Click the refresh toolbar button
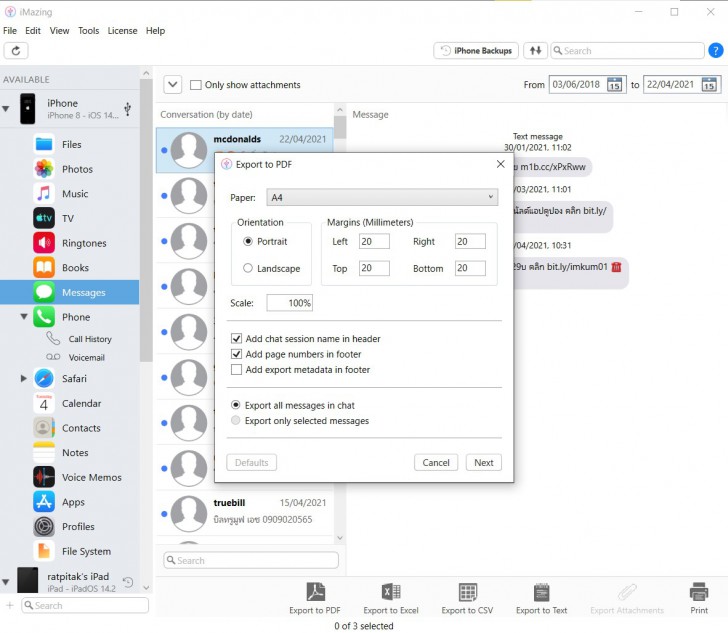 pyautogui.click(x=16, y=51)
